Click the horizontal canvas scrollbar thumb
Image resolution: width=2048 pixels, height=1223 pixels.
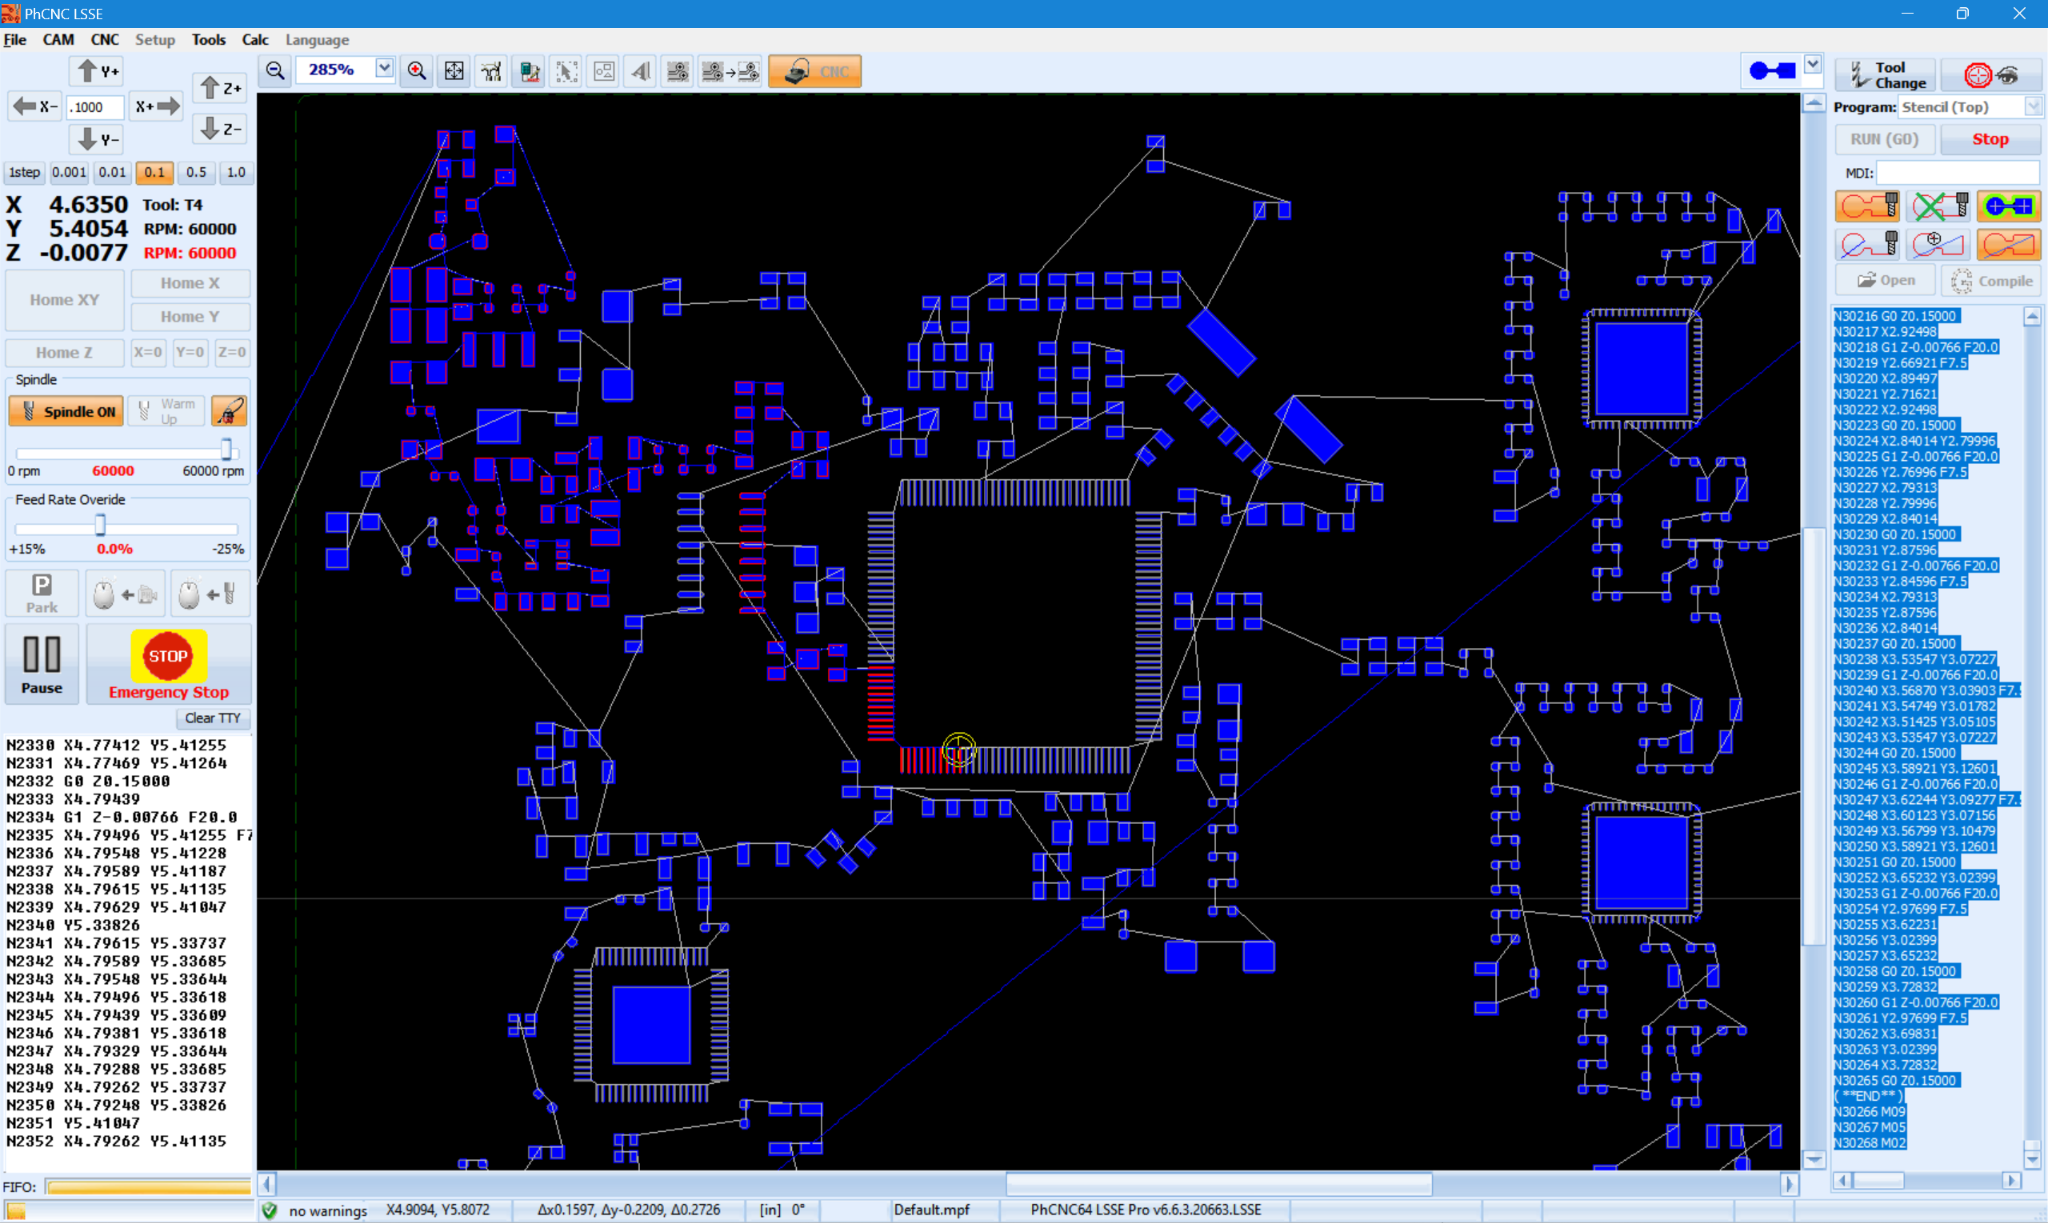tap(1219, 1184)
